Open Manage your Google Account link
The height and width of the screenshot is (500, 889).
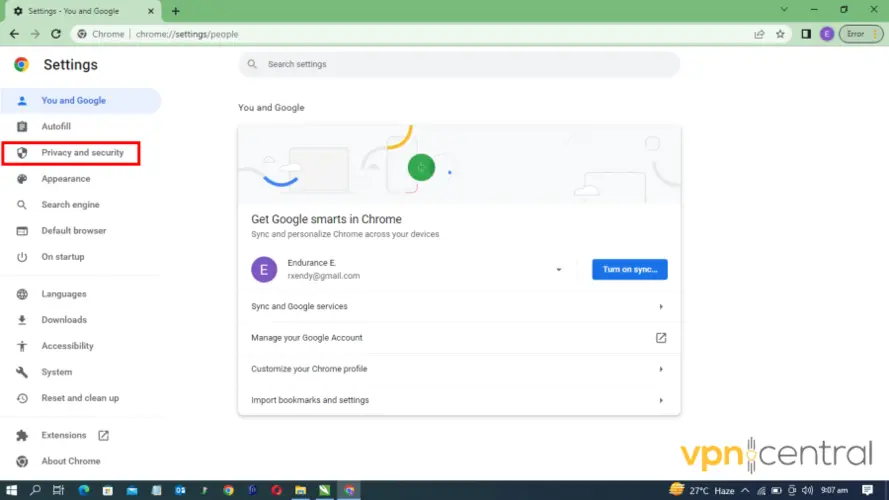click(459, 338)
